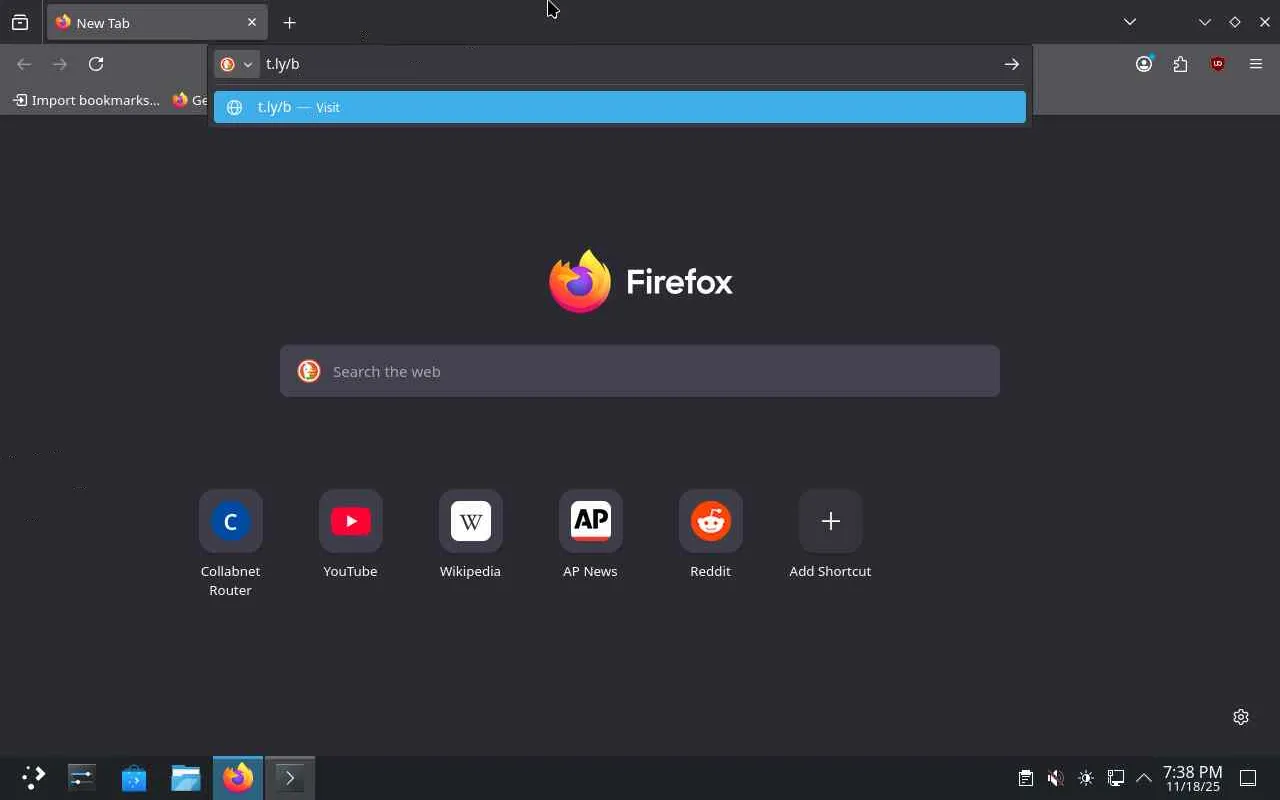Open the Firefox account icon
The image size is (1280, 800).
pyautogui.click(x=1144, y=64)
